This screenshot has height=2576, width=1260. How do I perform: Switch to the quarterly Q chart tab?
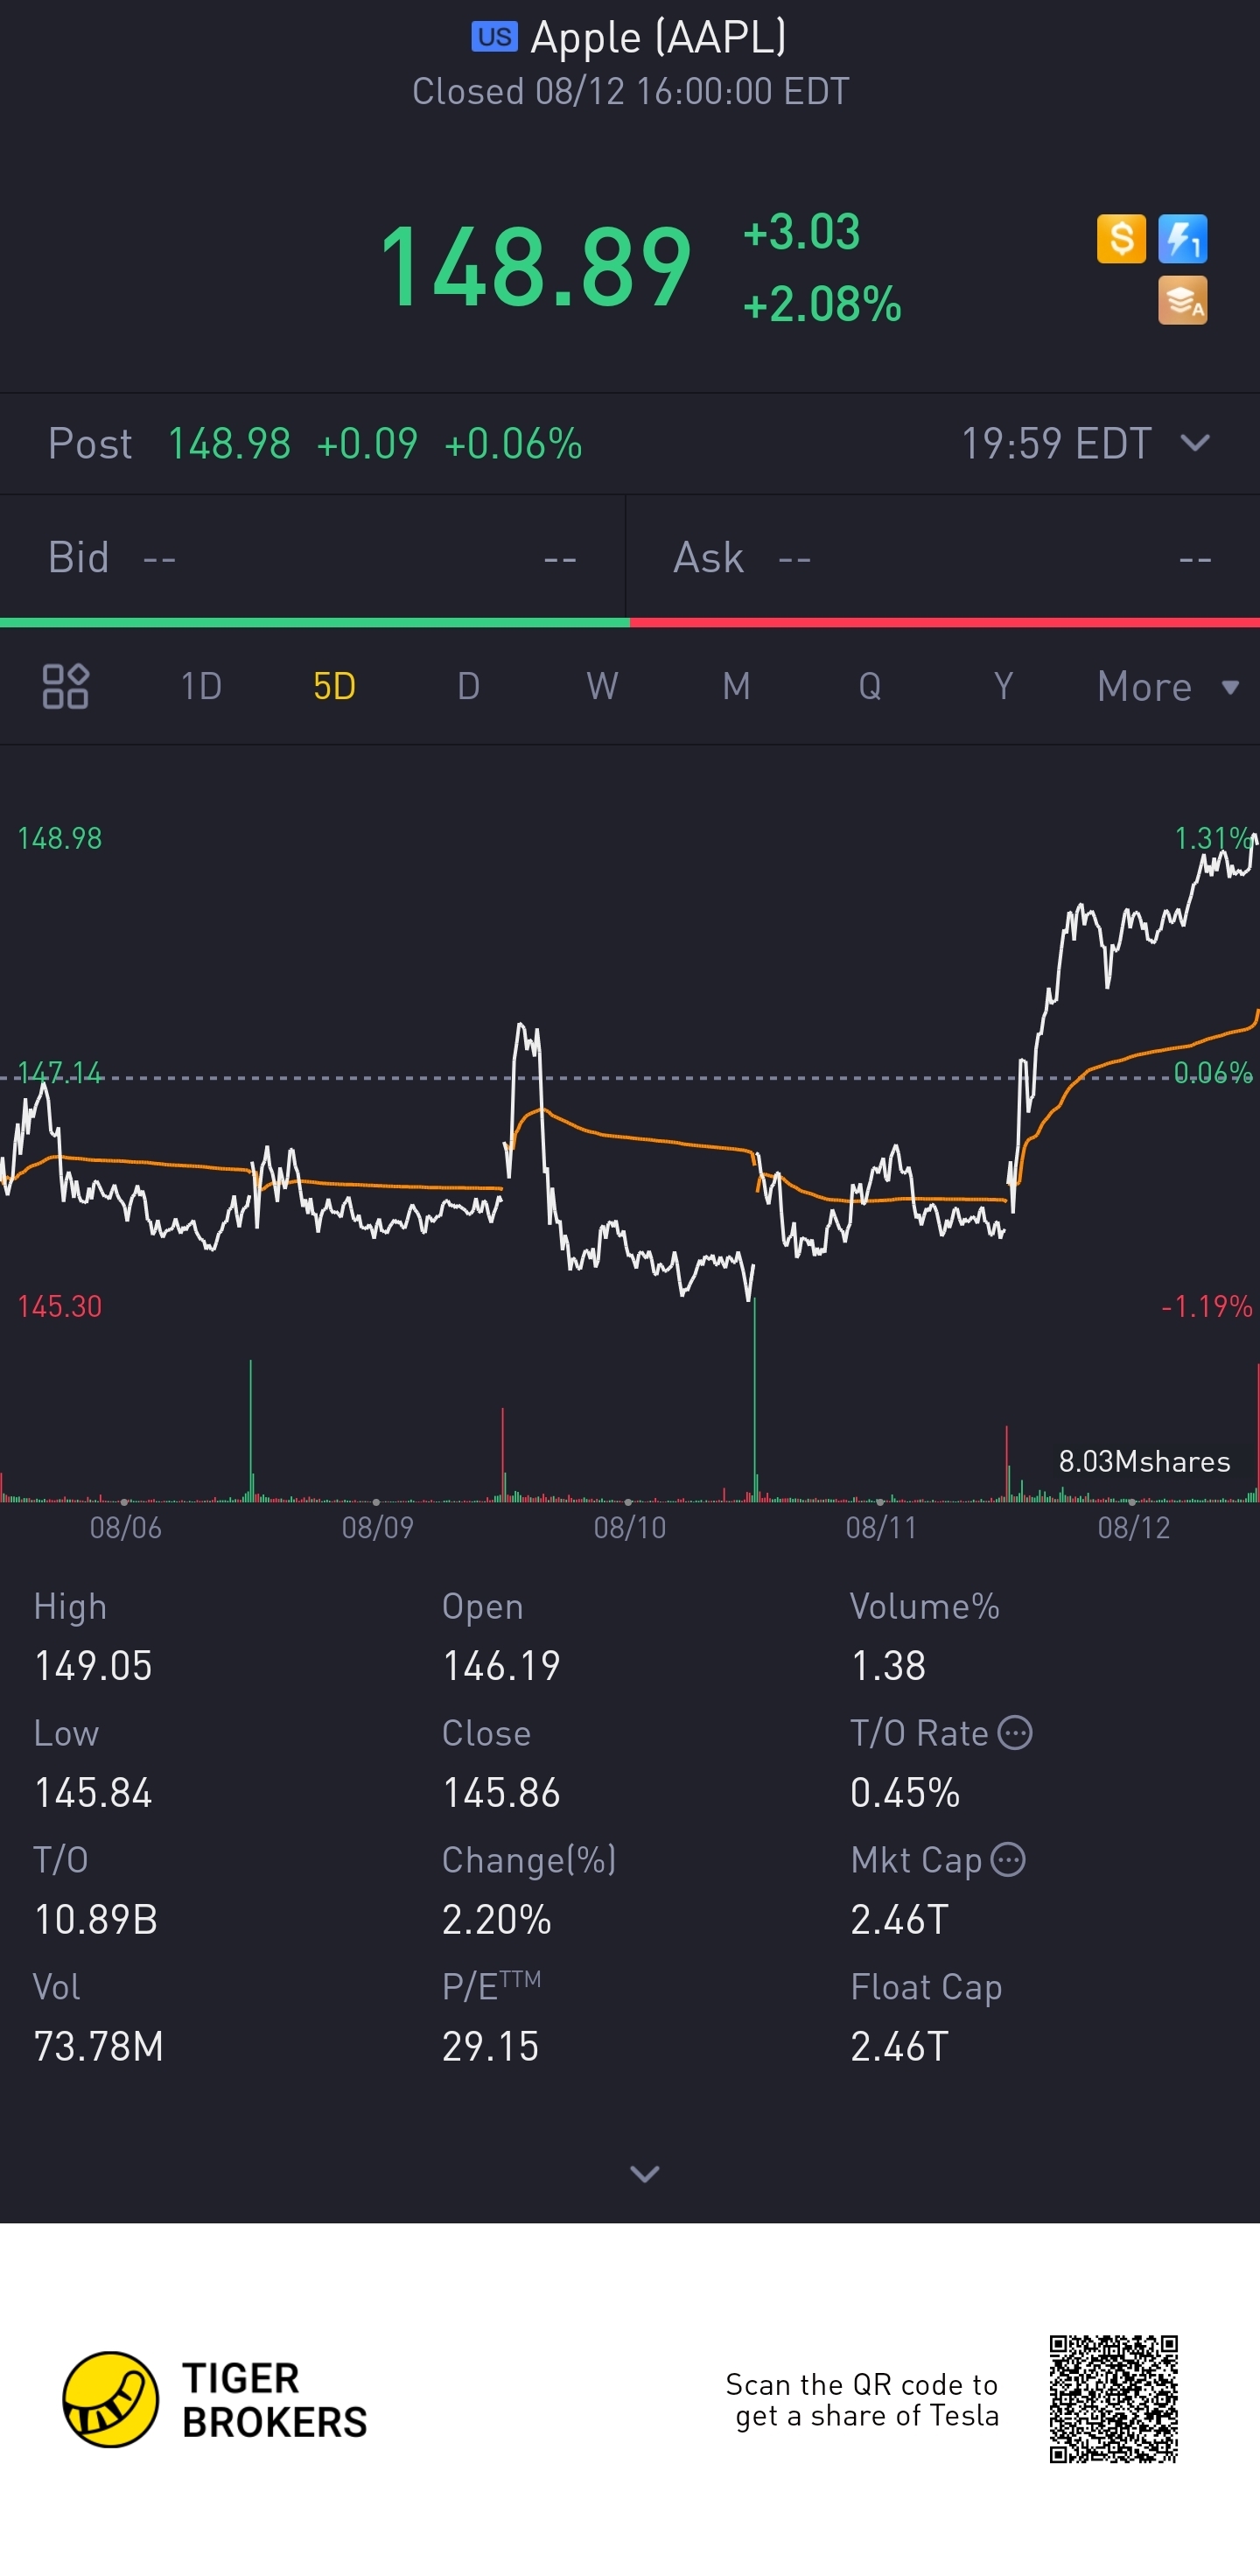870,686
